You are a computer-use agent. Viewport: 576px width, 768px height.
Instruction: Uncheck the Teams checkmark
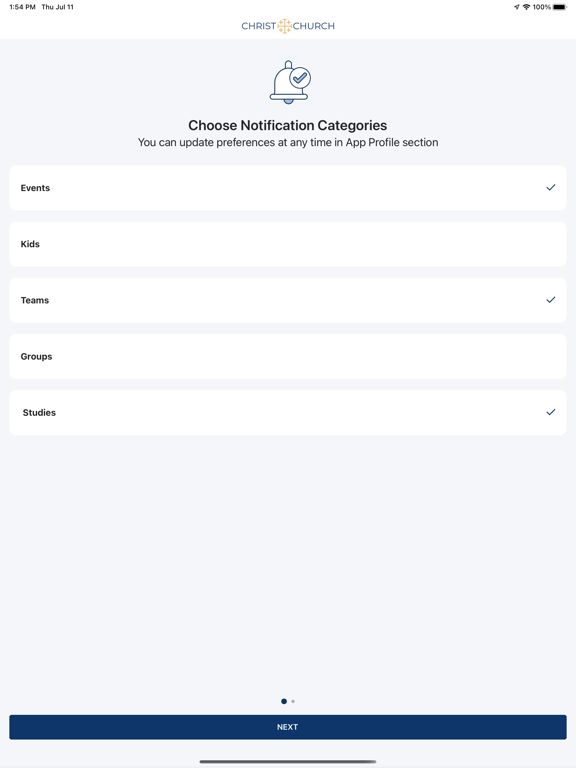coord(551,300)
